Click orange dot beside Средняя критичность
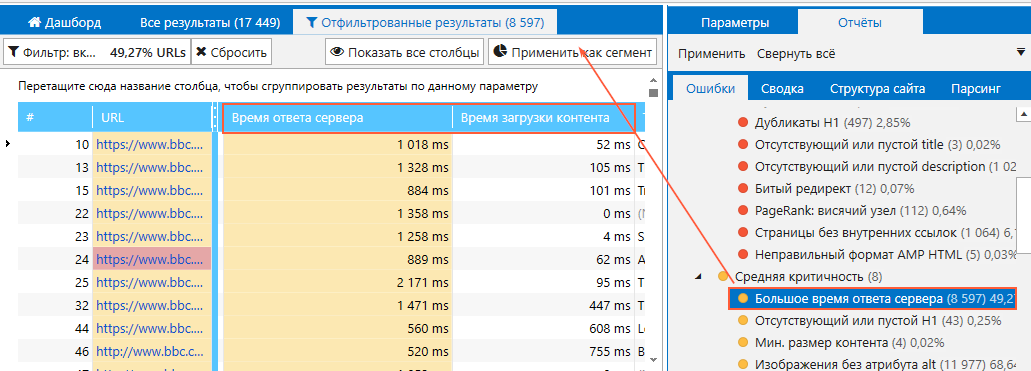Screen dimensions: 1031x371 (723, 277)
